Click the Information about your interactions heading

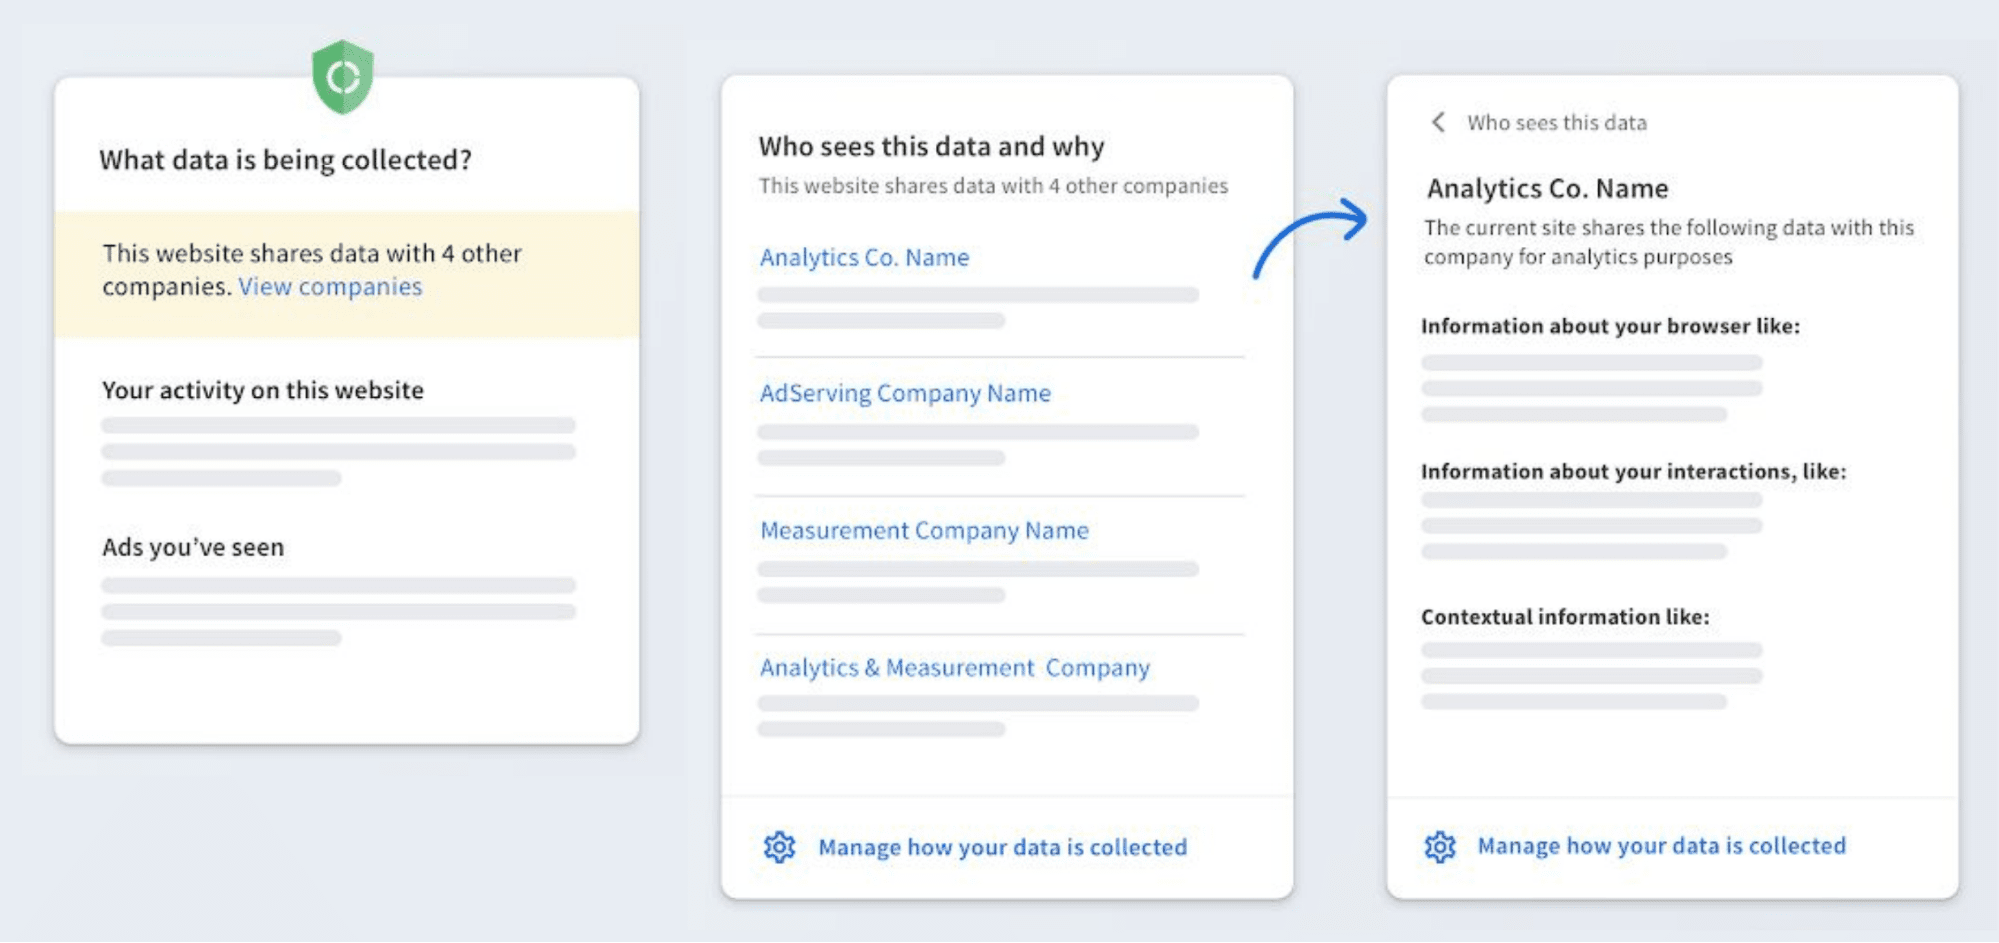(x=1633, y=471)
